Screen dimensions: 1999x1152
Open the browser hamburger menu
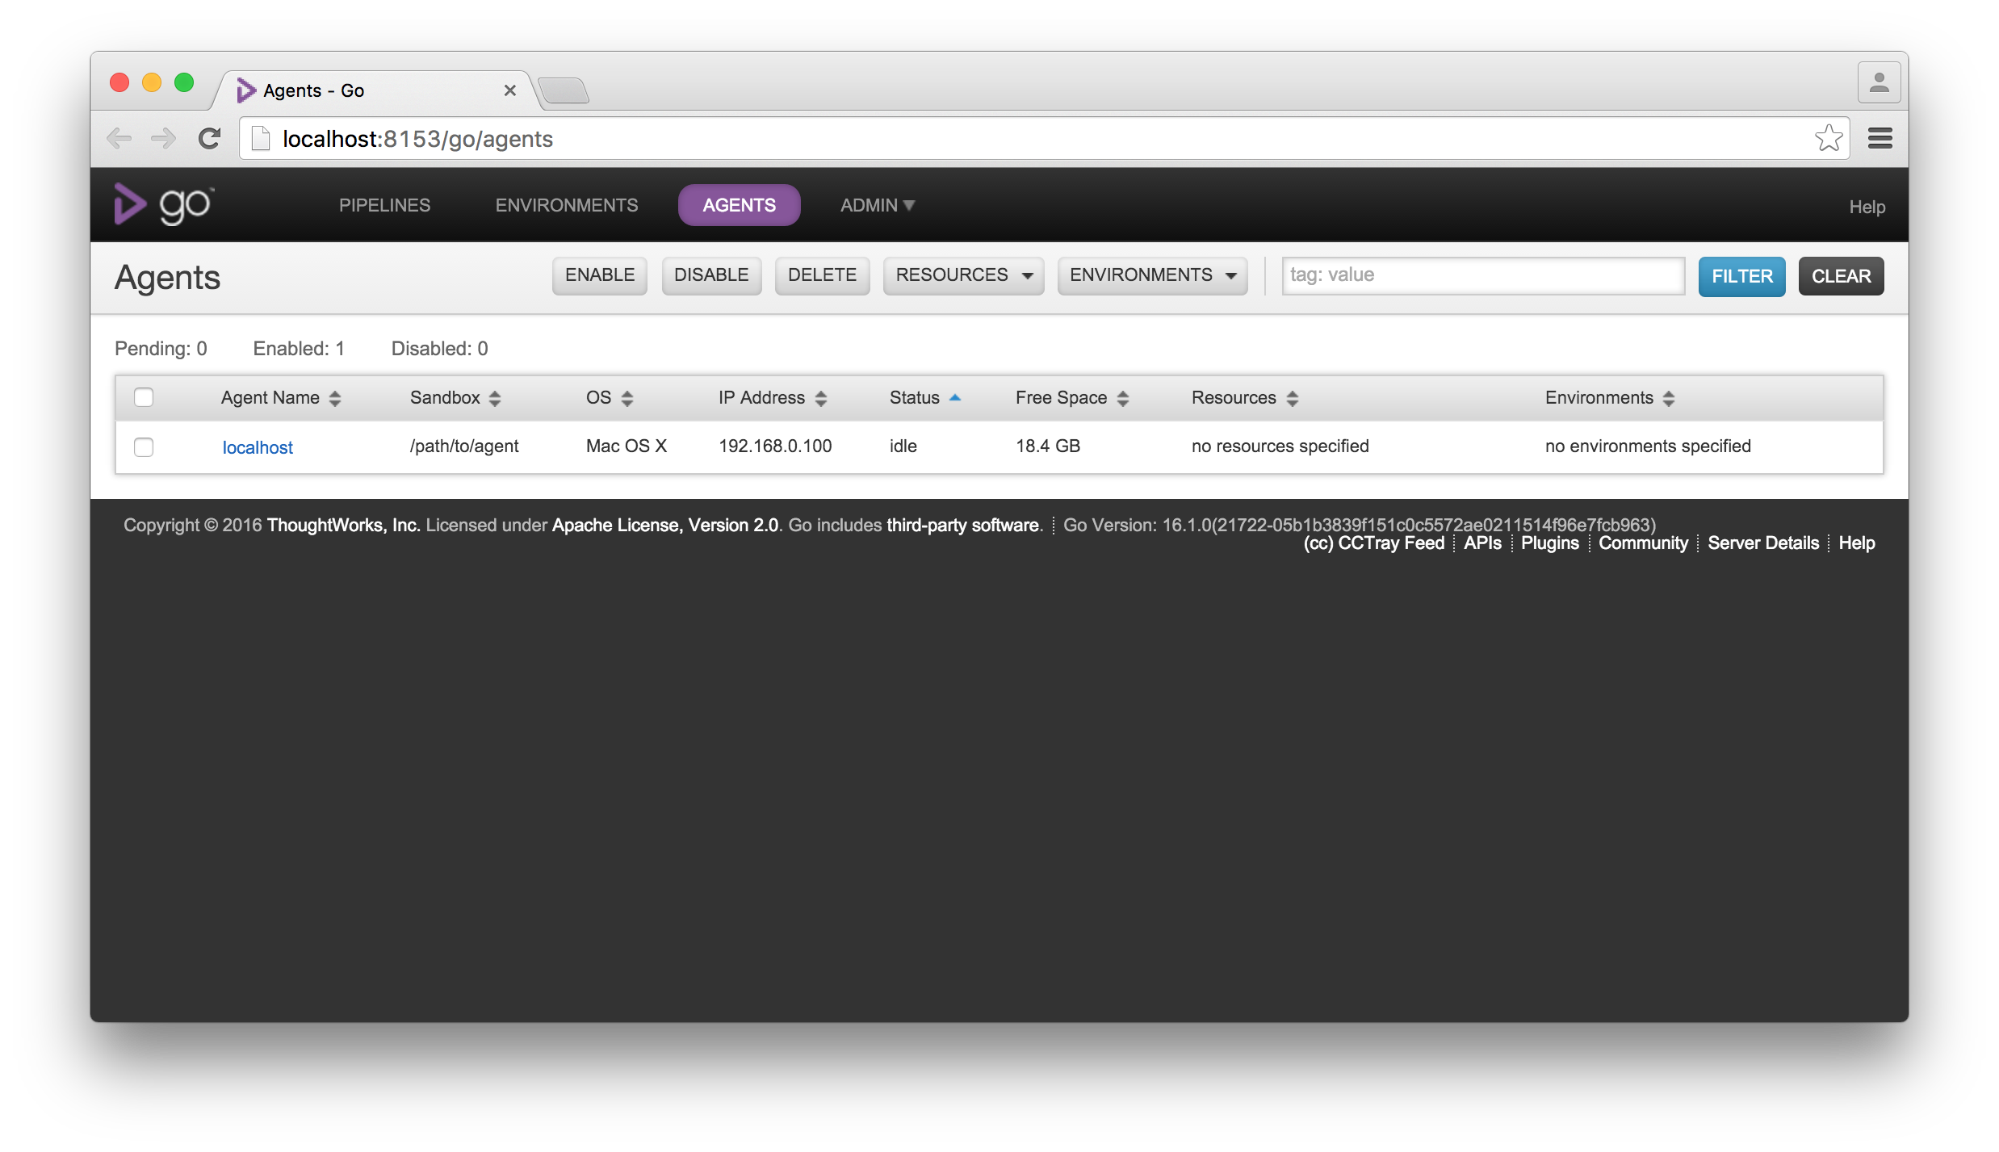[1880, 138]
